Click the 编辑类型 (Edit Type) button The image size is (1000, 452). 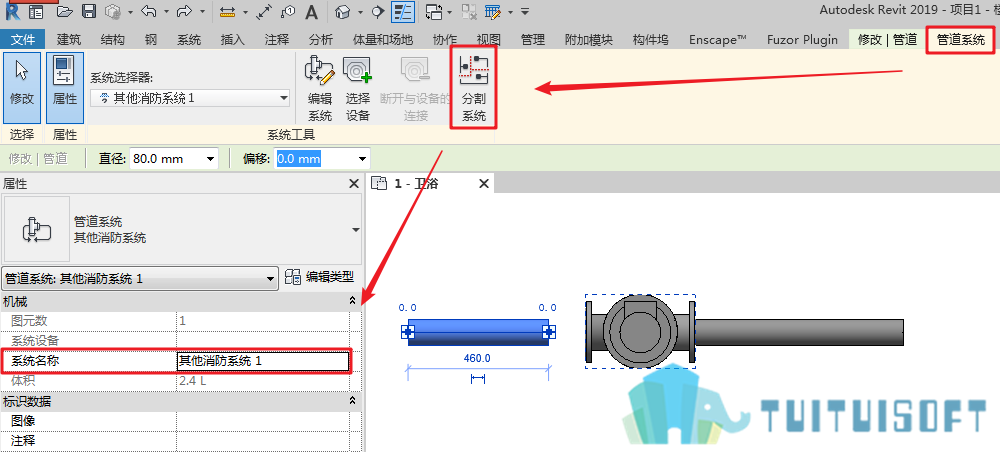[319, 277]
